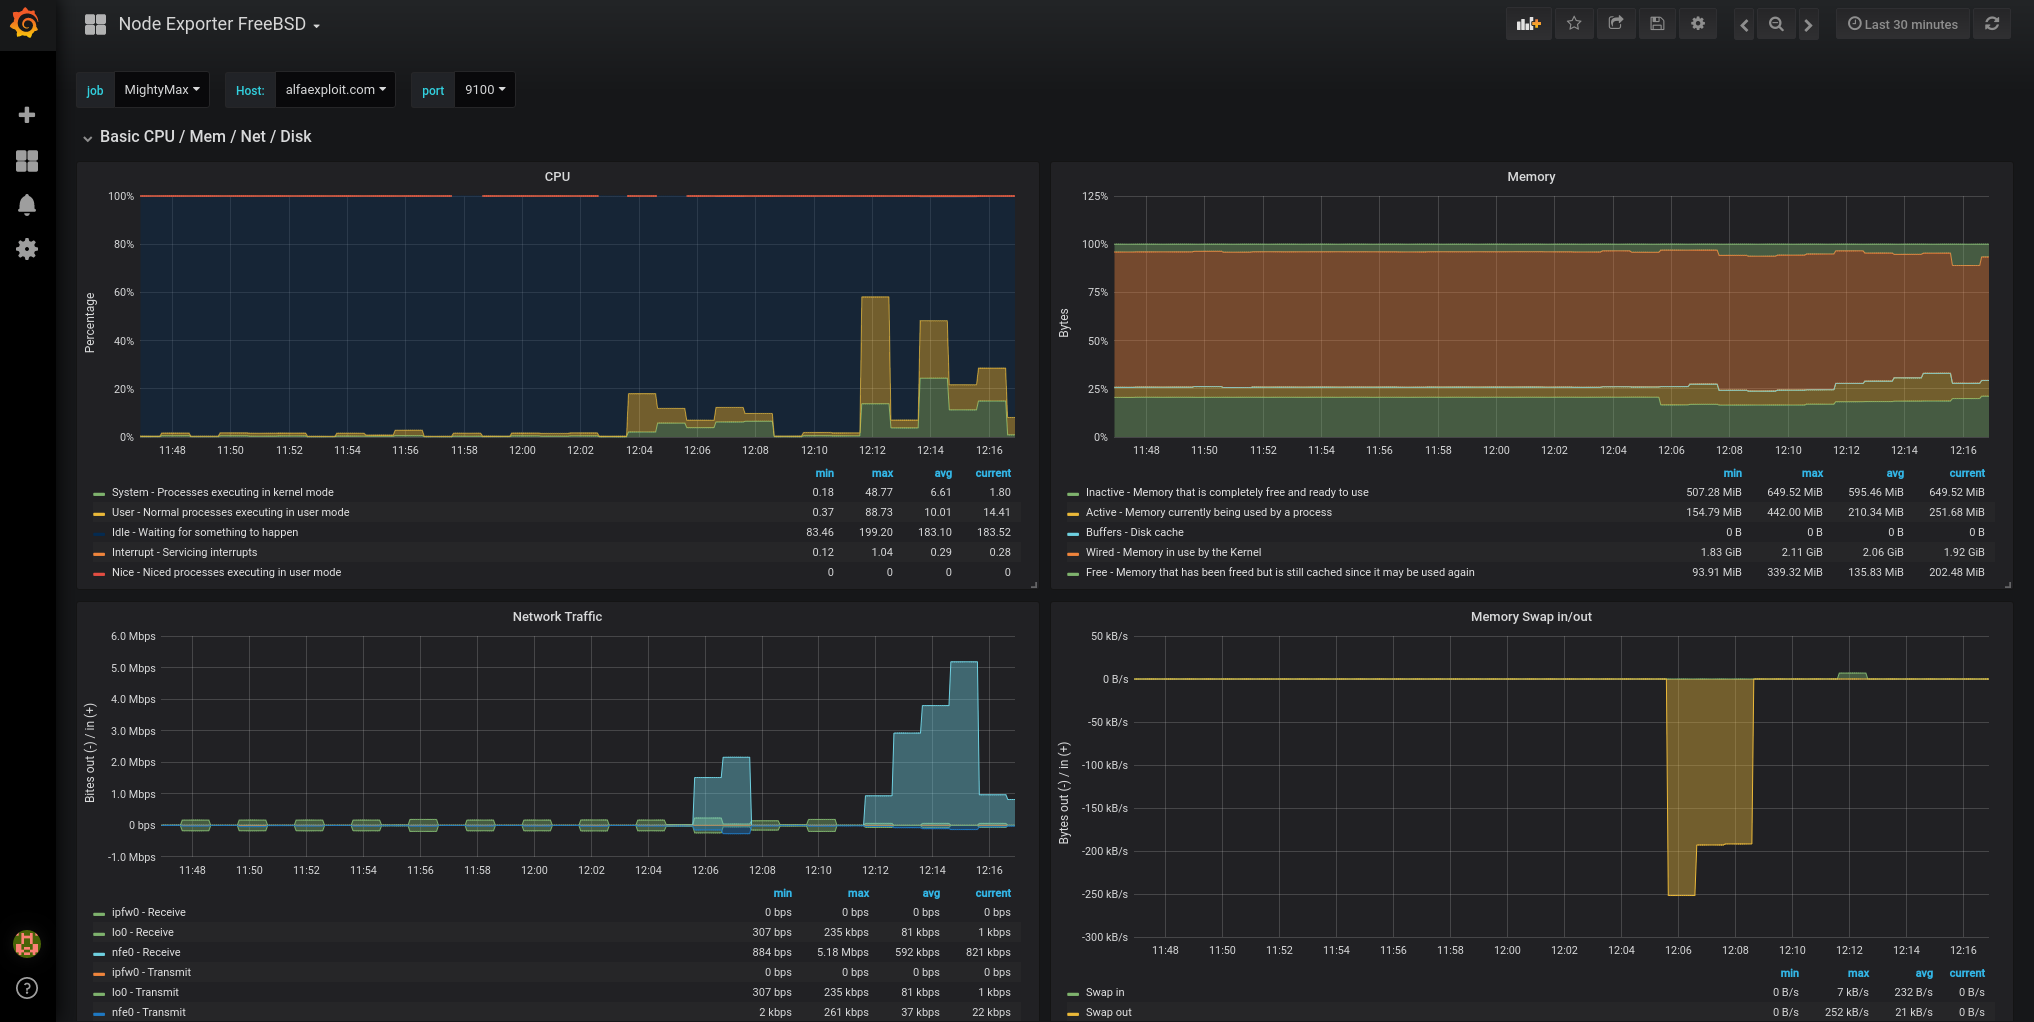Save the current dashboard
The width and height of the screenshot is (2034, 1022).
coord(1656,23)
